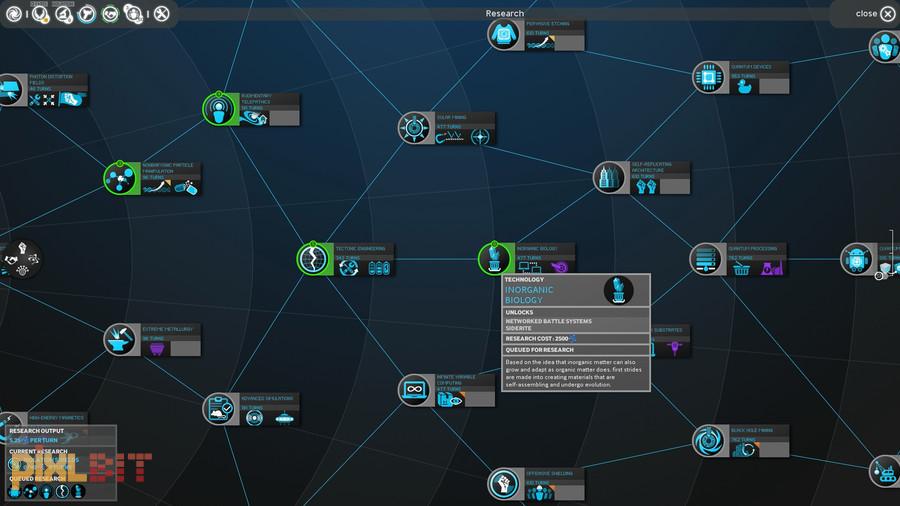Click the Queued For Research status line

coord(576,349)
